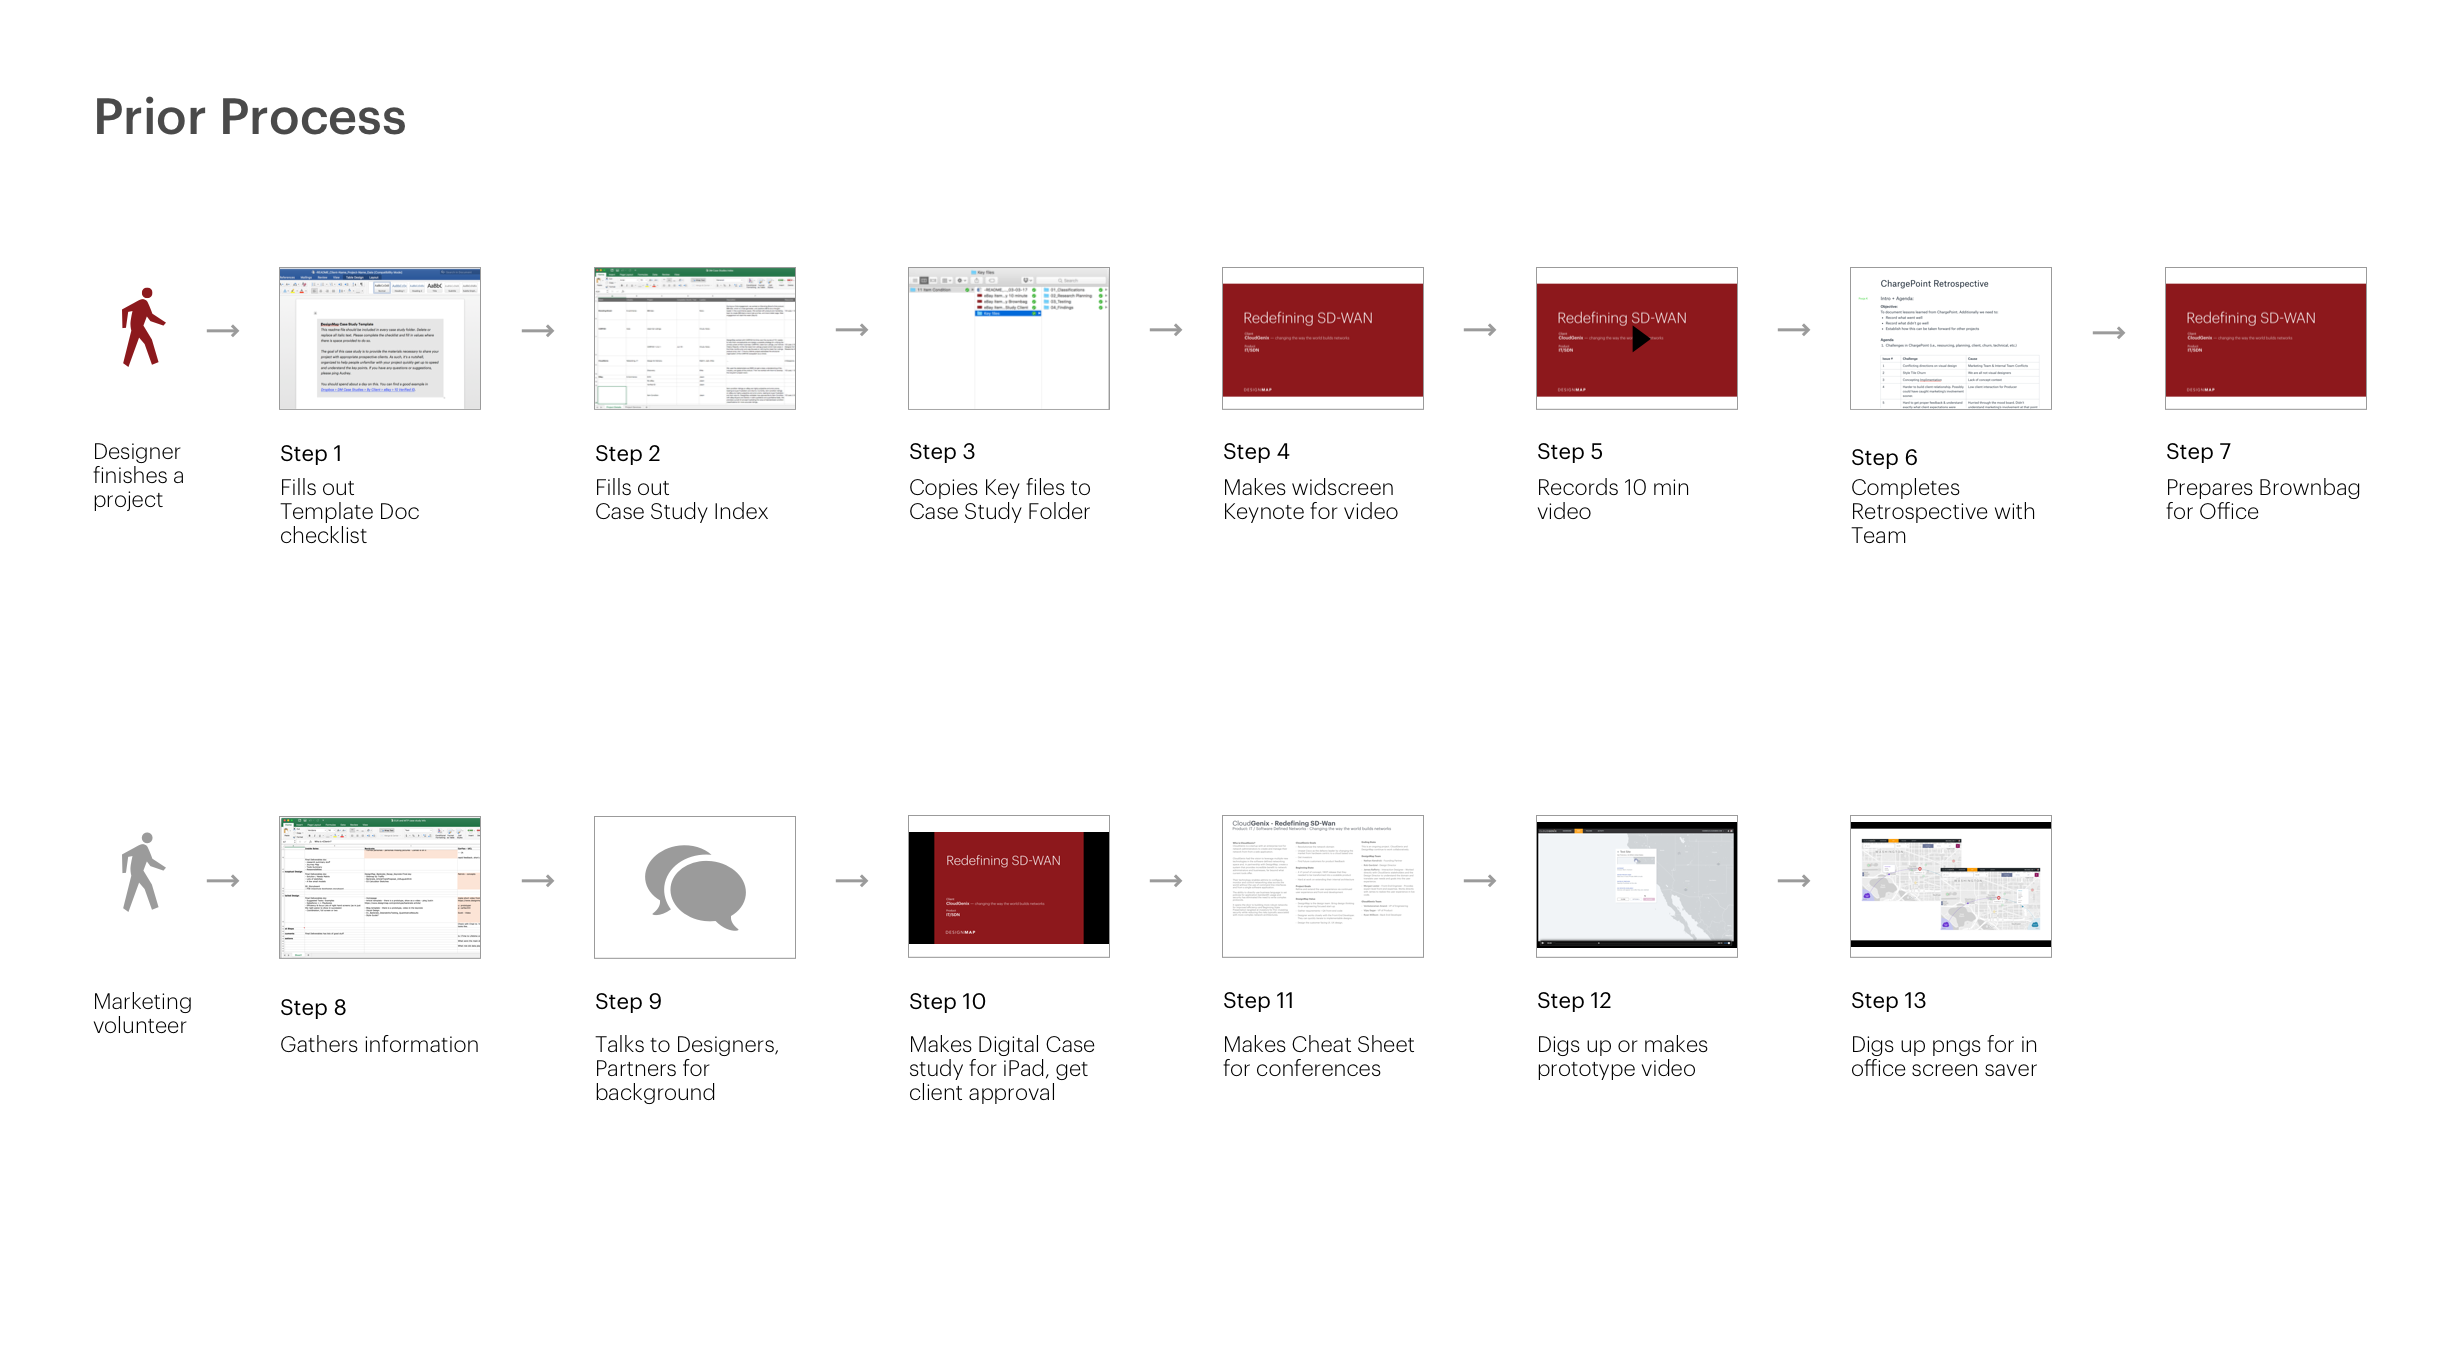Select the Step 10 Digital Case study slide
Viewport: 2459px width, 1351px height.
1009,886
